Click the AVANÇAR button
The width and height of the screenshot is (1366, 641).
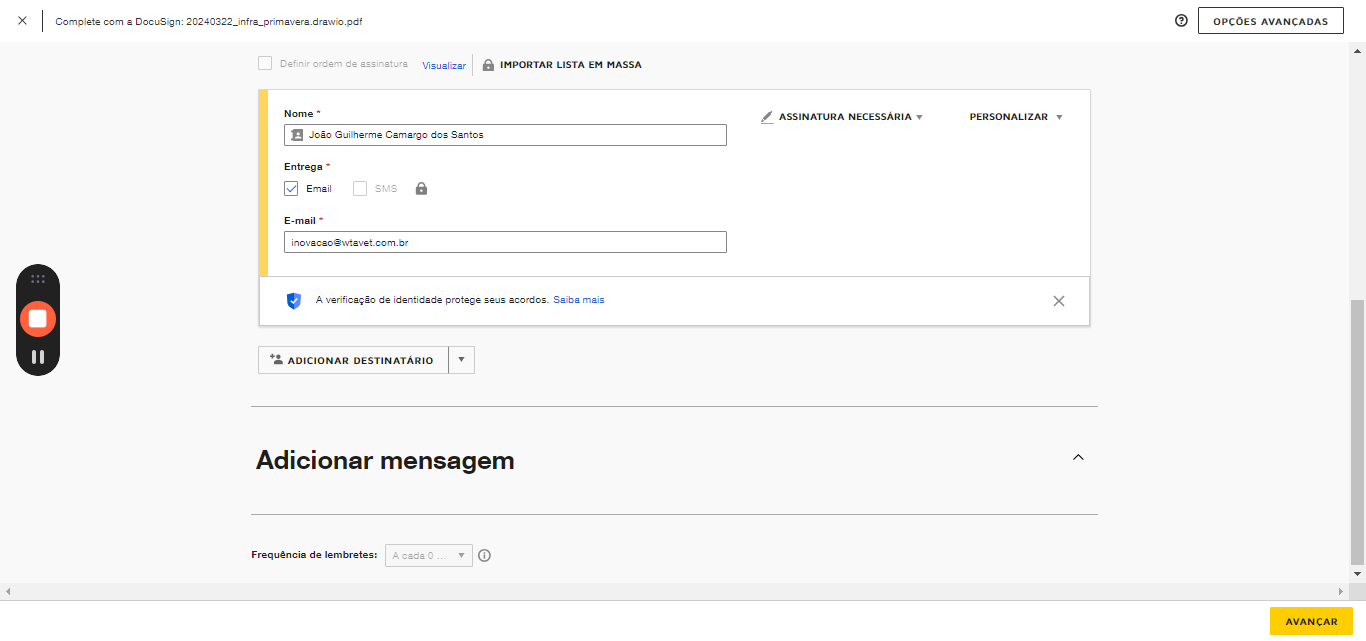tap(1311, 621)
